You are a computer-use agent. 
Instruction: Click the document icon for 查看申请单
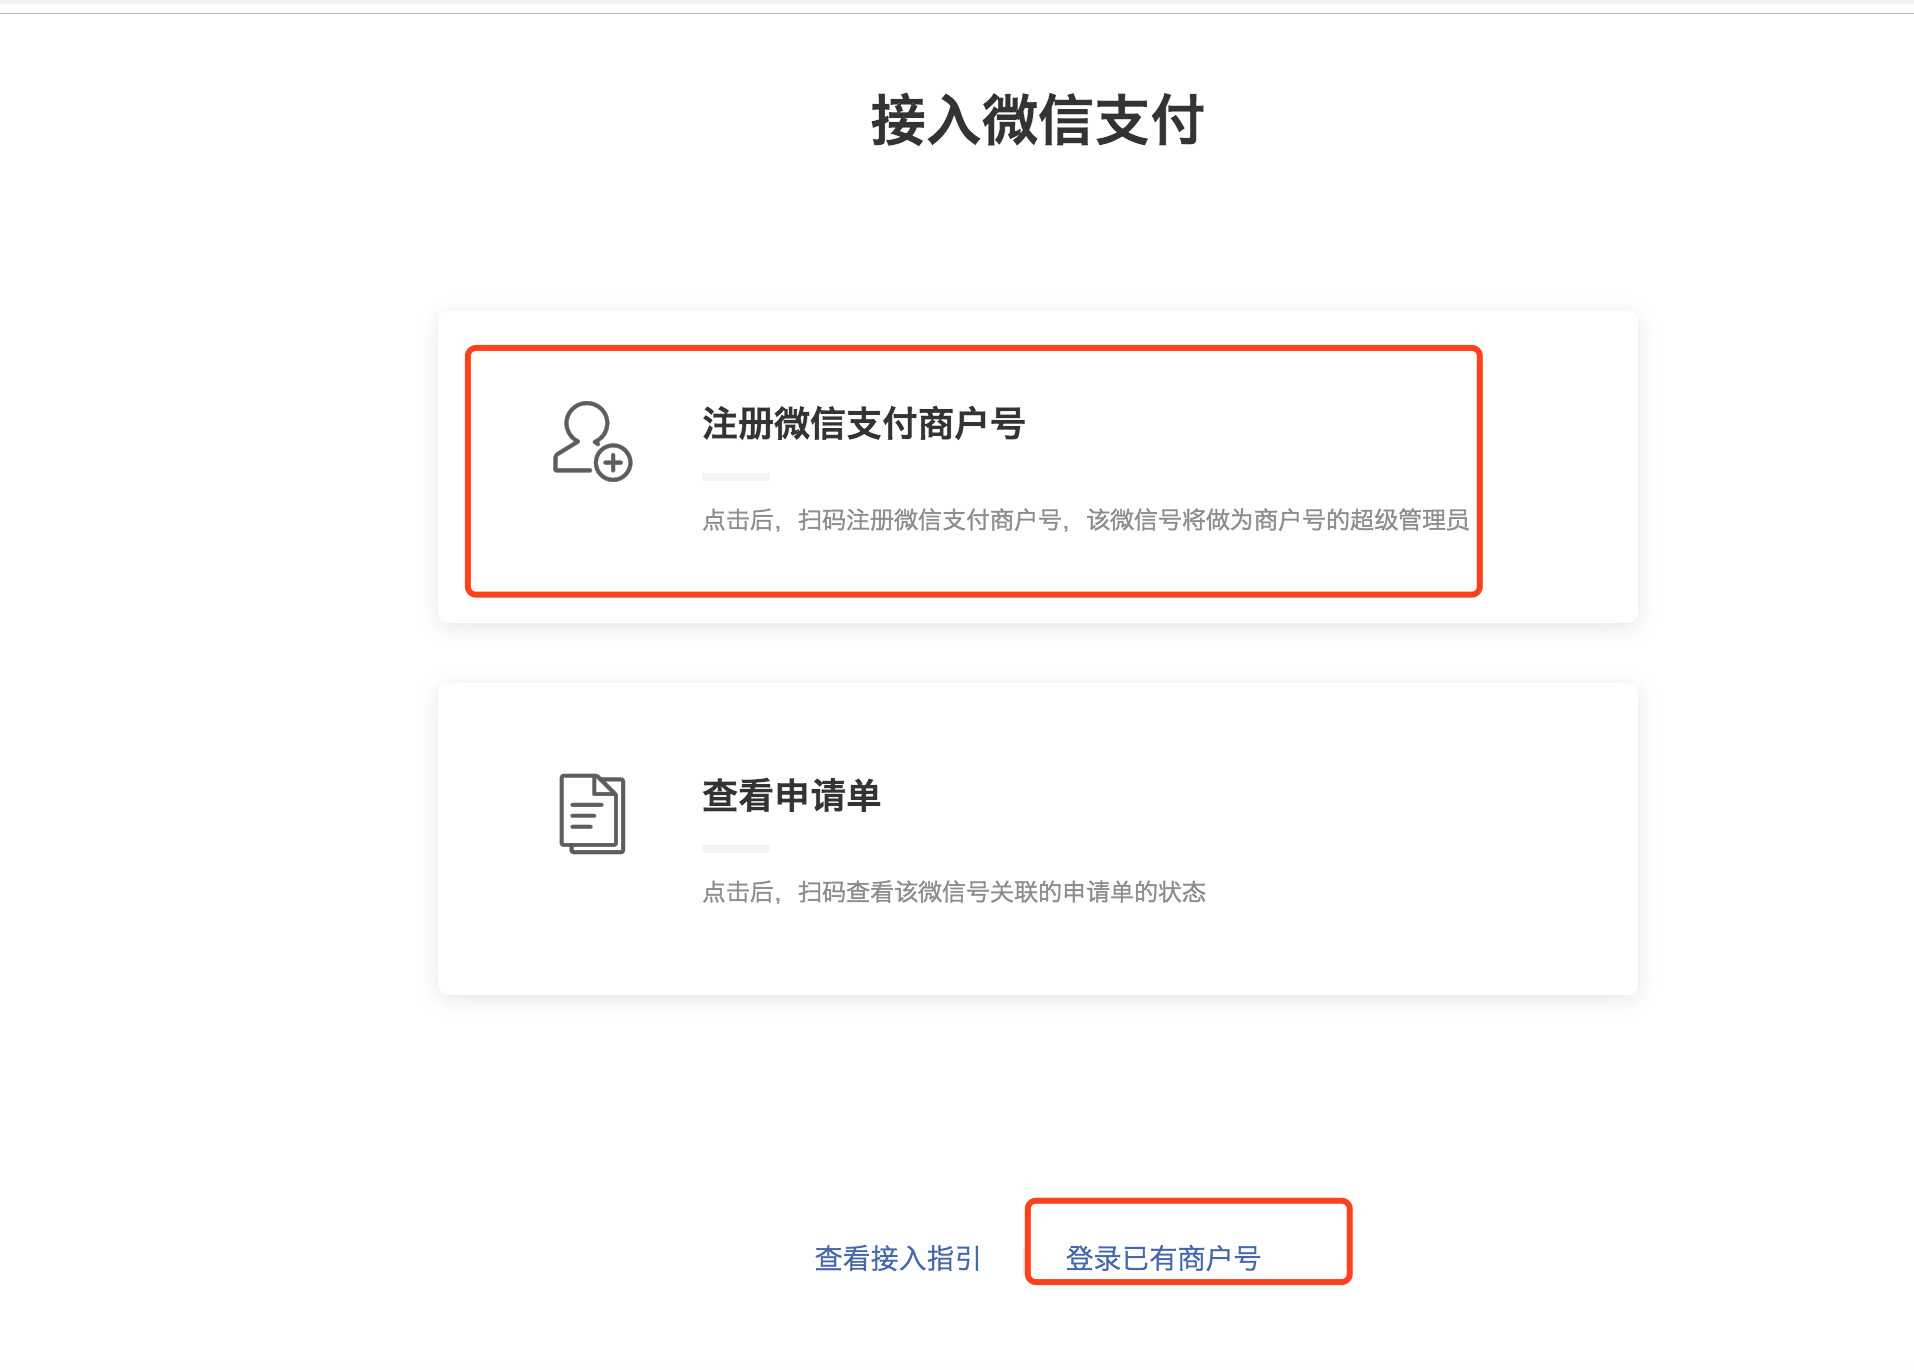[x=592, y=813]
